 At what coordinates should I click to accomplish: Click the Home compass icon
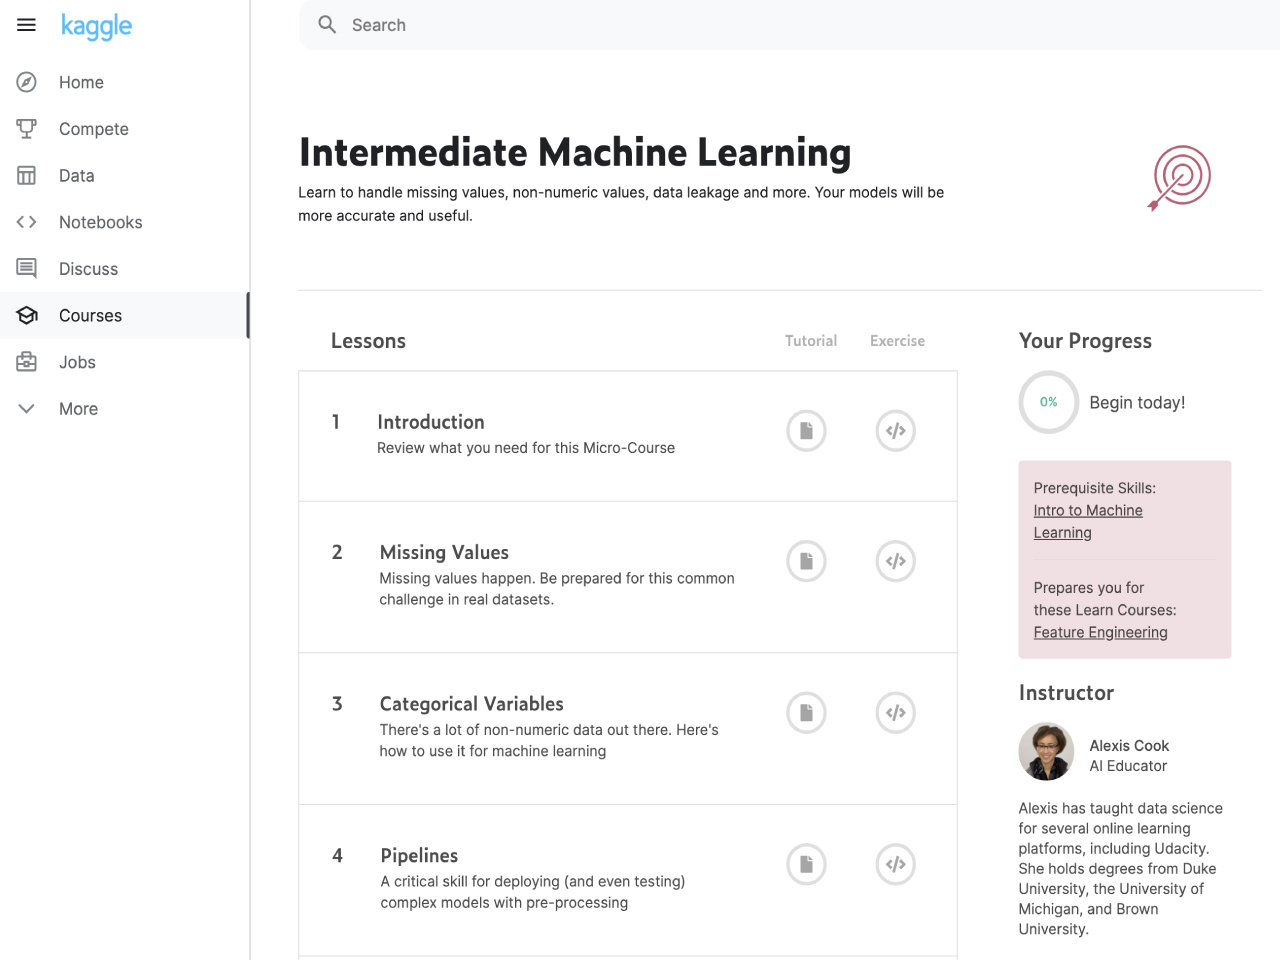click(x=27, y=82)
